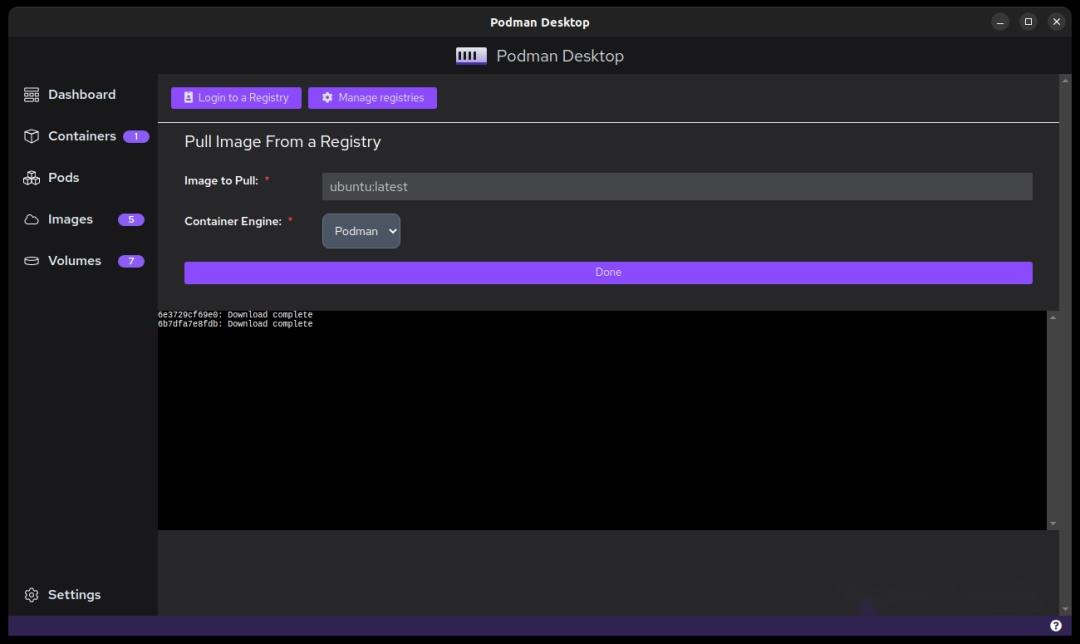1080x644 pixels.
Task: Open the Images section via its cloud icon
Action: [31, 219]
